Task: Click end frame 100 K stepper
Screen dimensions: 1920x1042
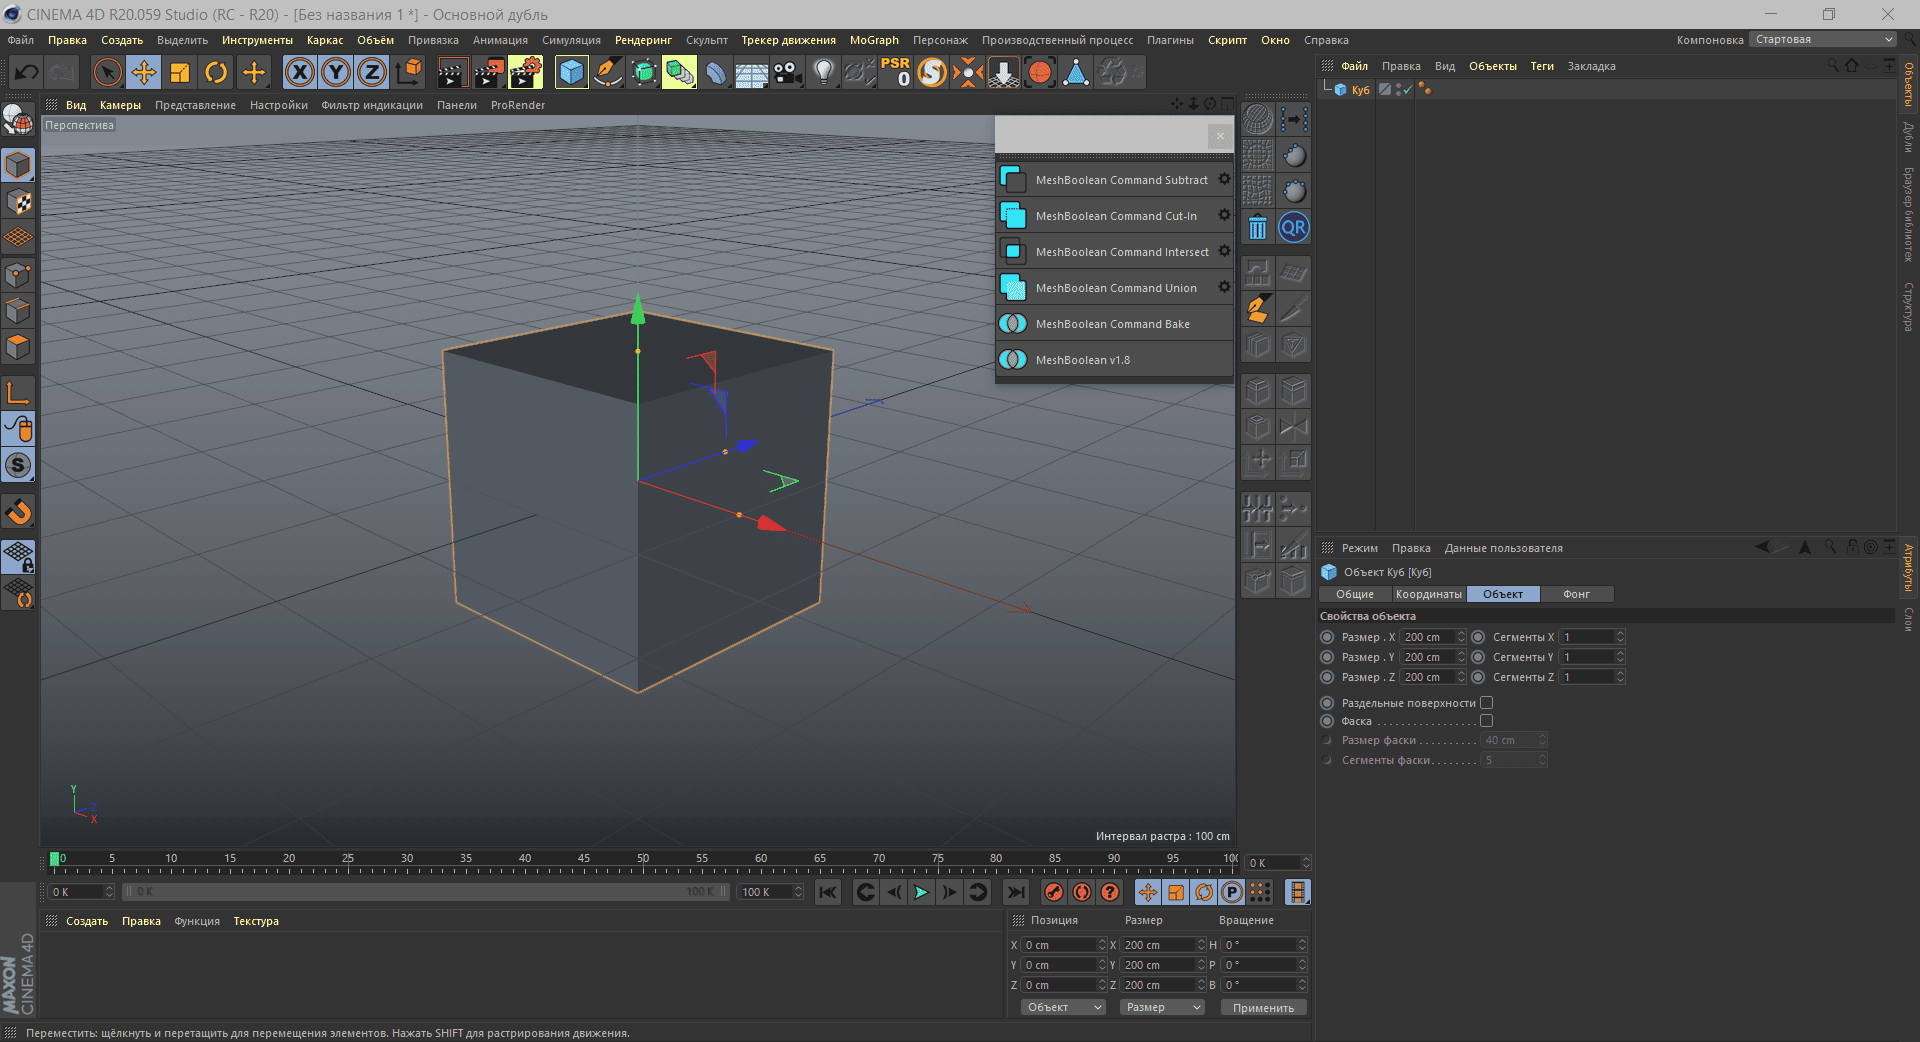Action: [x=798, y=892]
